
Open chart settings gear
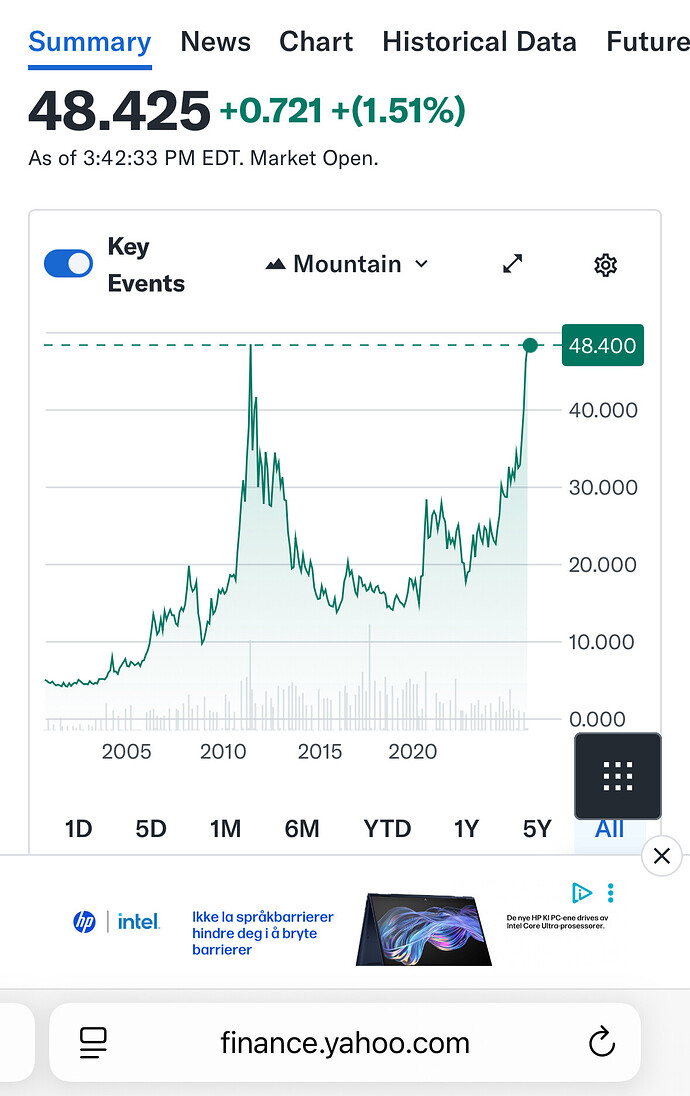click(x=605, y=265)
